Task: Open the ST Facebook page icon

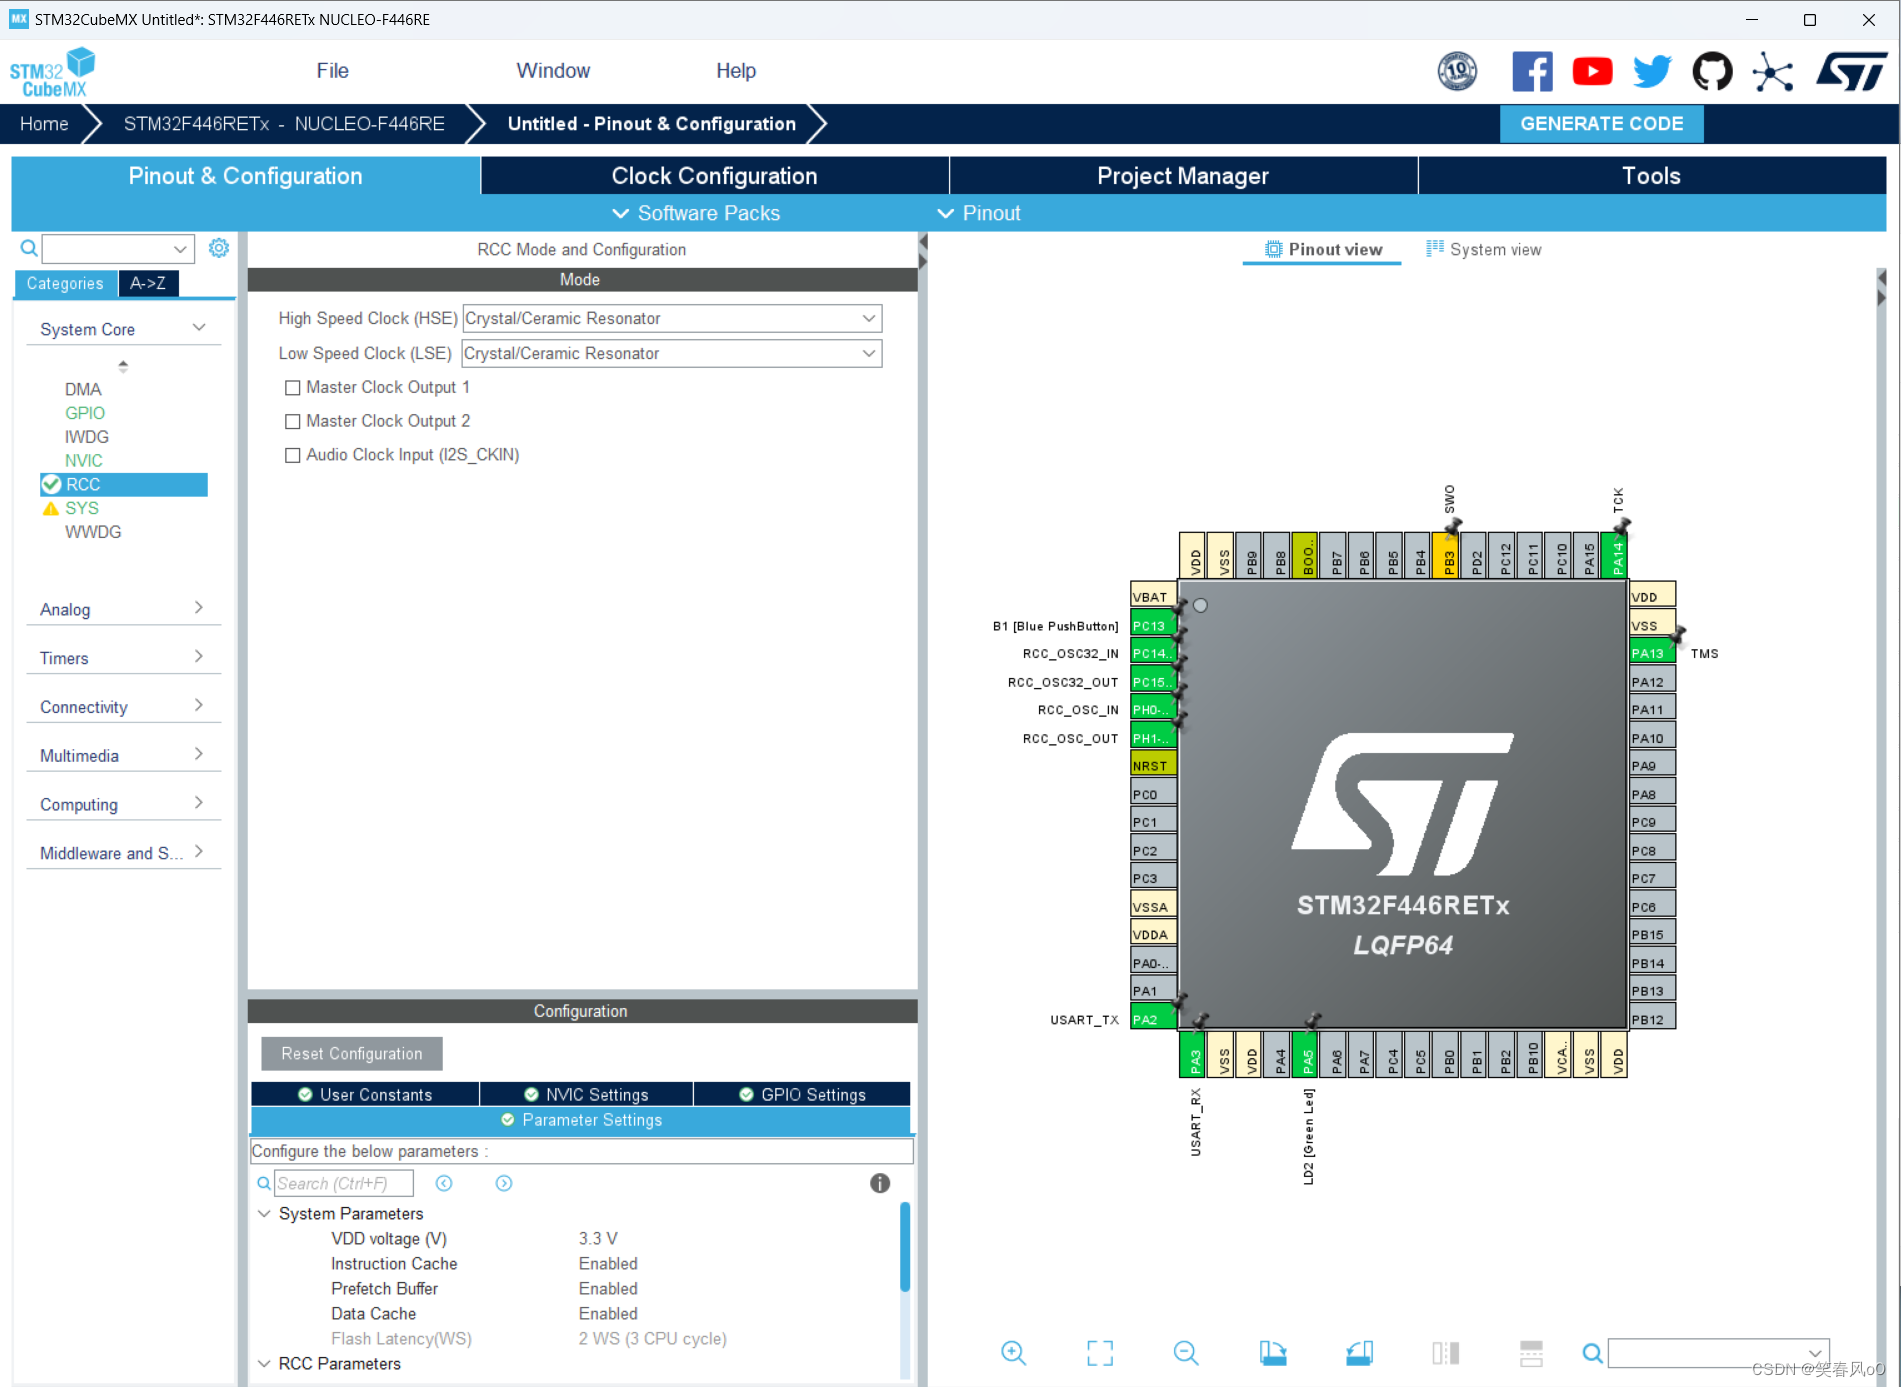Action: [1532, 72]
